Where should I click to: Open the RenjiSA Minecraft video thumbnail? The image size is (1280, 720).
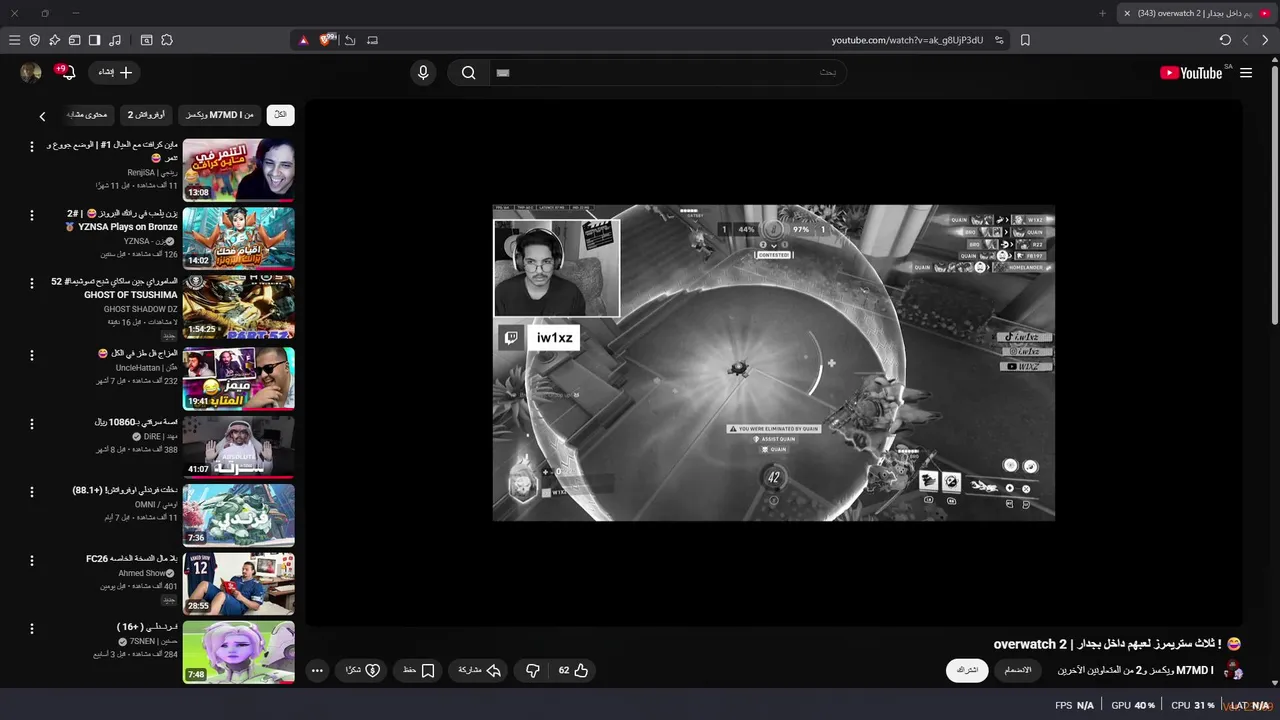coord(238,170)
